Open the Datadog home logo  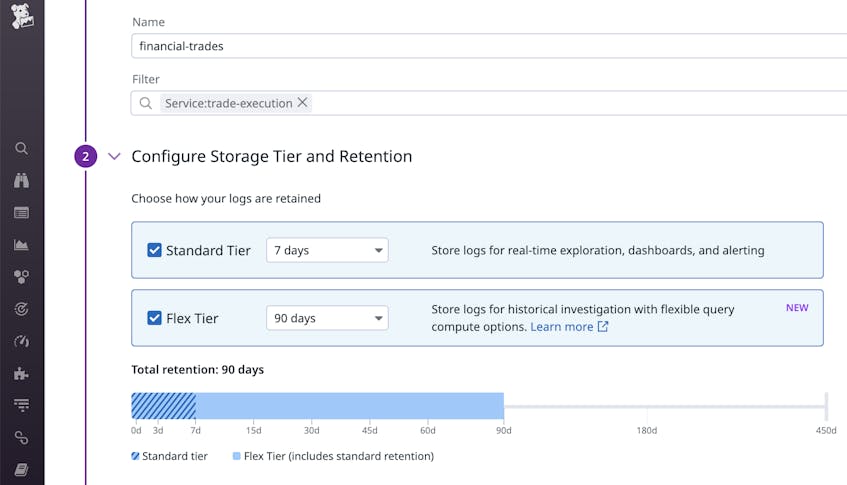pos(22,16)
